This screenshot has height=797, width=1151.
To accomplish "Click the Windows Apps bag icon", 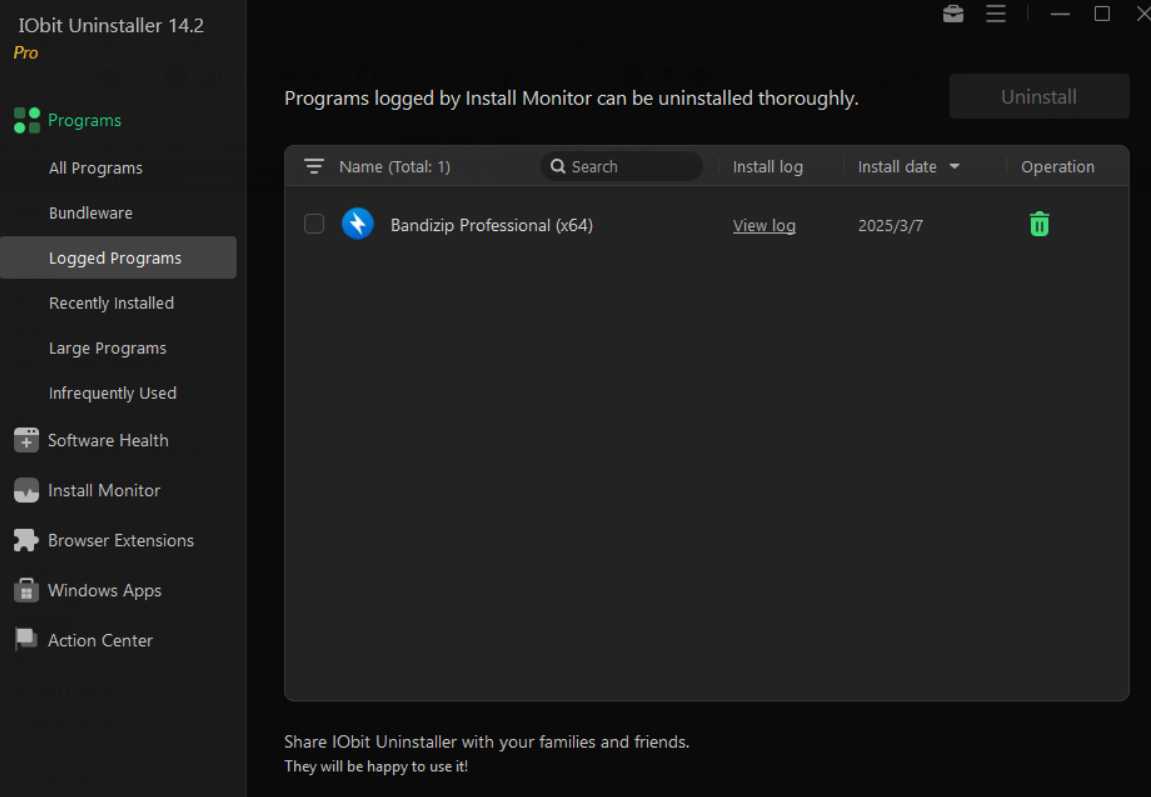I will [26, 590].
